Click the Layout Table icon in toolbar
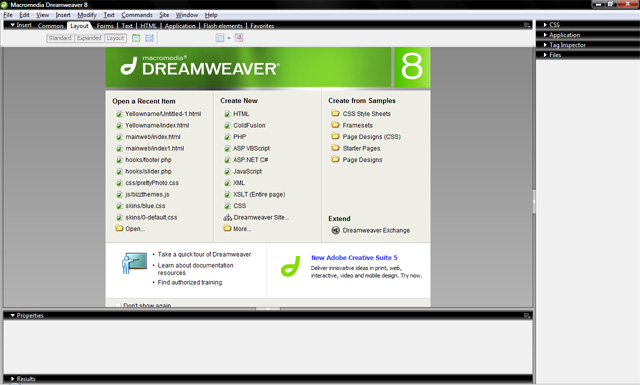The image size is (640, 385). (x=136, y=38)
